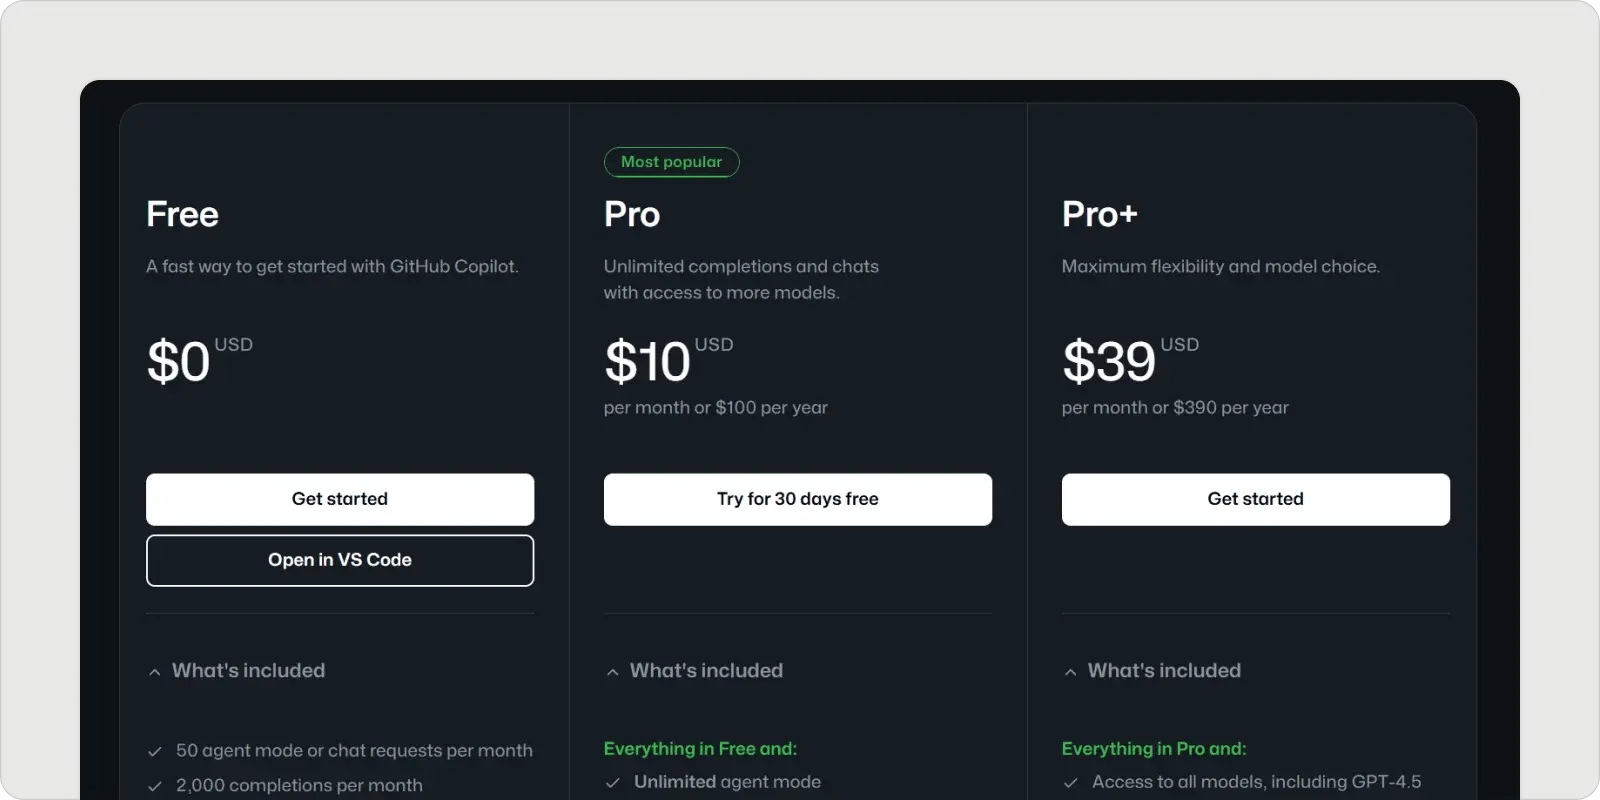The height and width of the screenshot is (800, 1600).
Task: Click the $10 USD price on Pro card
Action: pyautogui.click(x=668, y=360)
